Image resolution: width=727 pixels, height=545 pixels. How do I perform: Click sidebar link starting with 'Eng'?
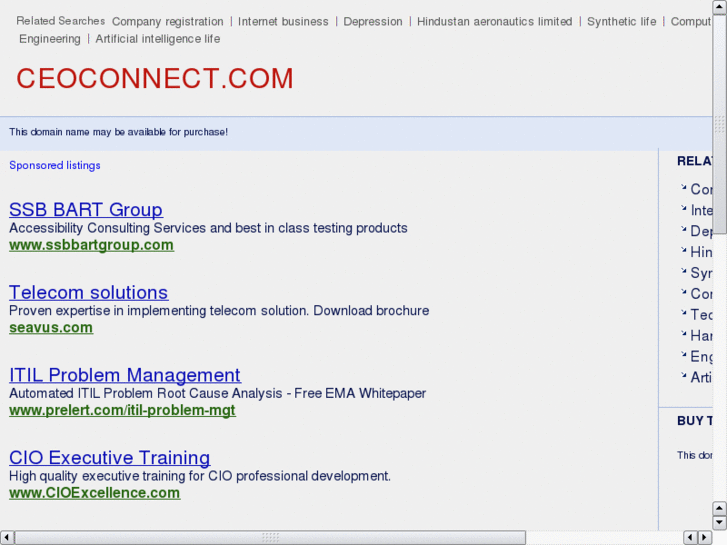tap(701, 356)
